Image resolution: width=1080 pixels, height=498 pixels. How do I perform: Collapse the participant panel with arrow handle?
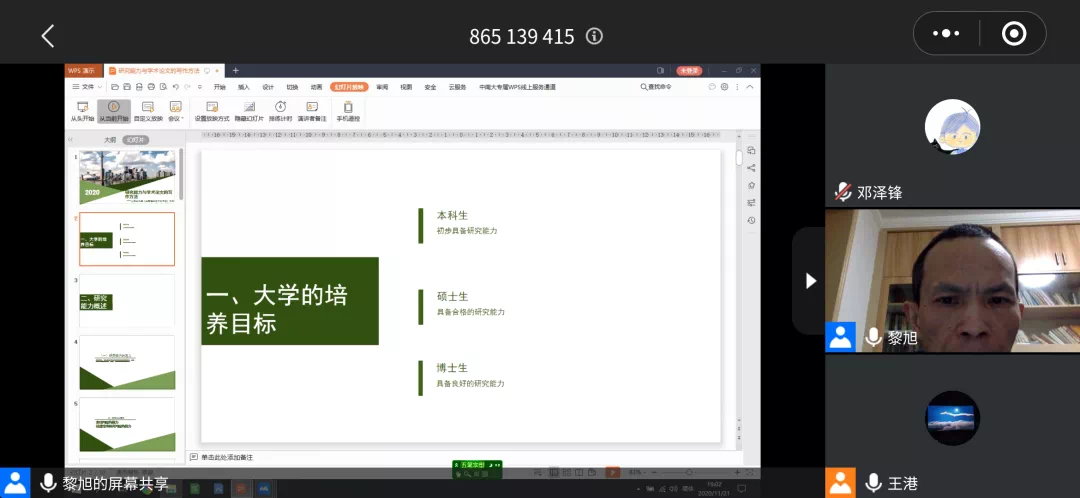tap(810, 281)
